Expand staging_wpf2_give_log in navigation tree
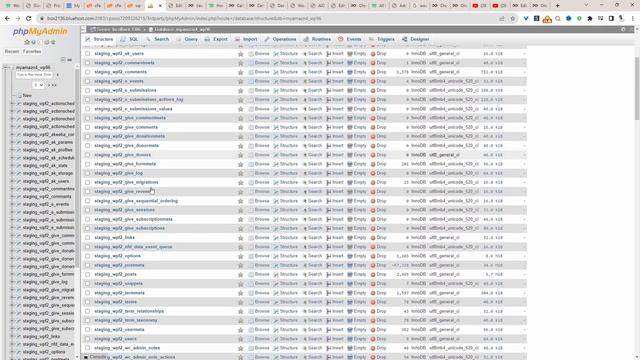This screenshot has height=360, width=640. click(x=12, y=282)
